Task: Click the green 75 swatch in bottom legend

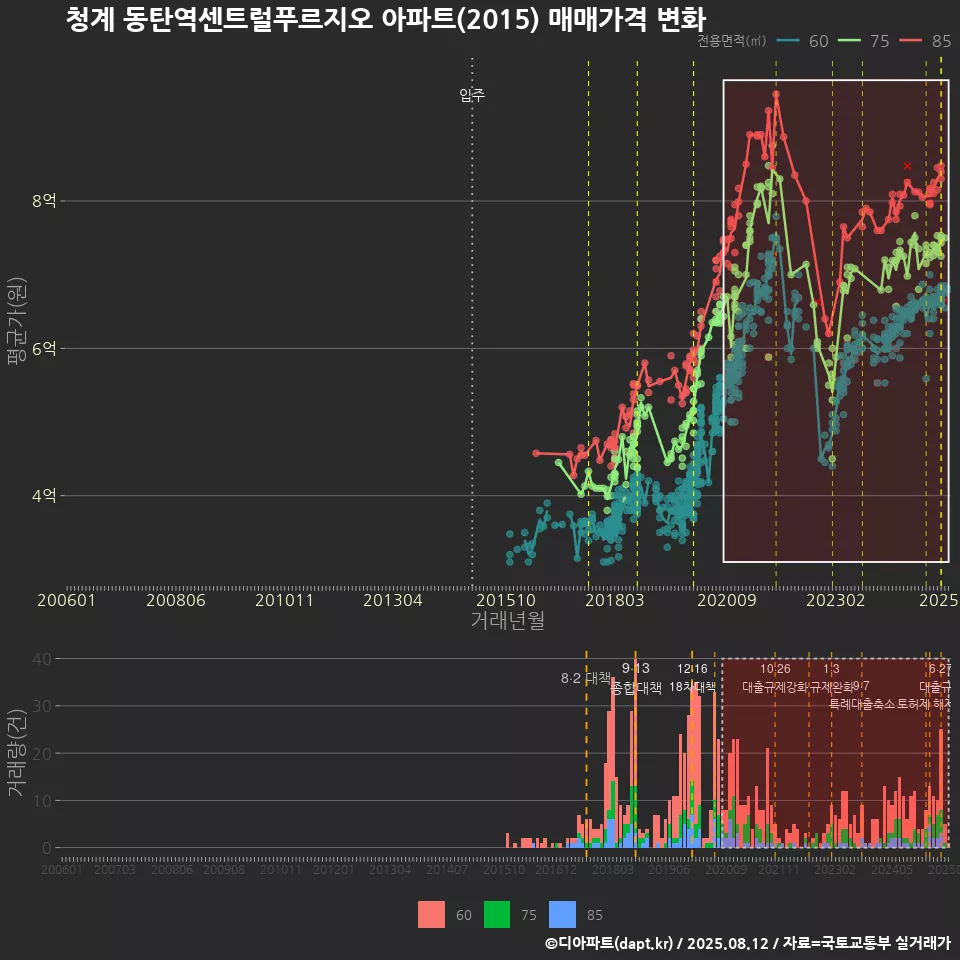Action: pyautogui.click(x=497, y=915)
